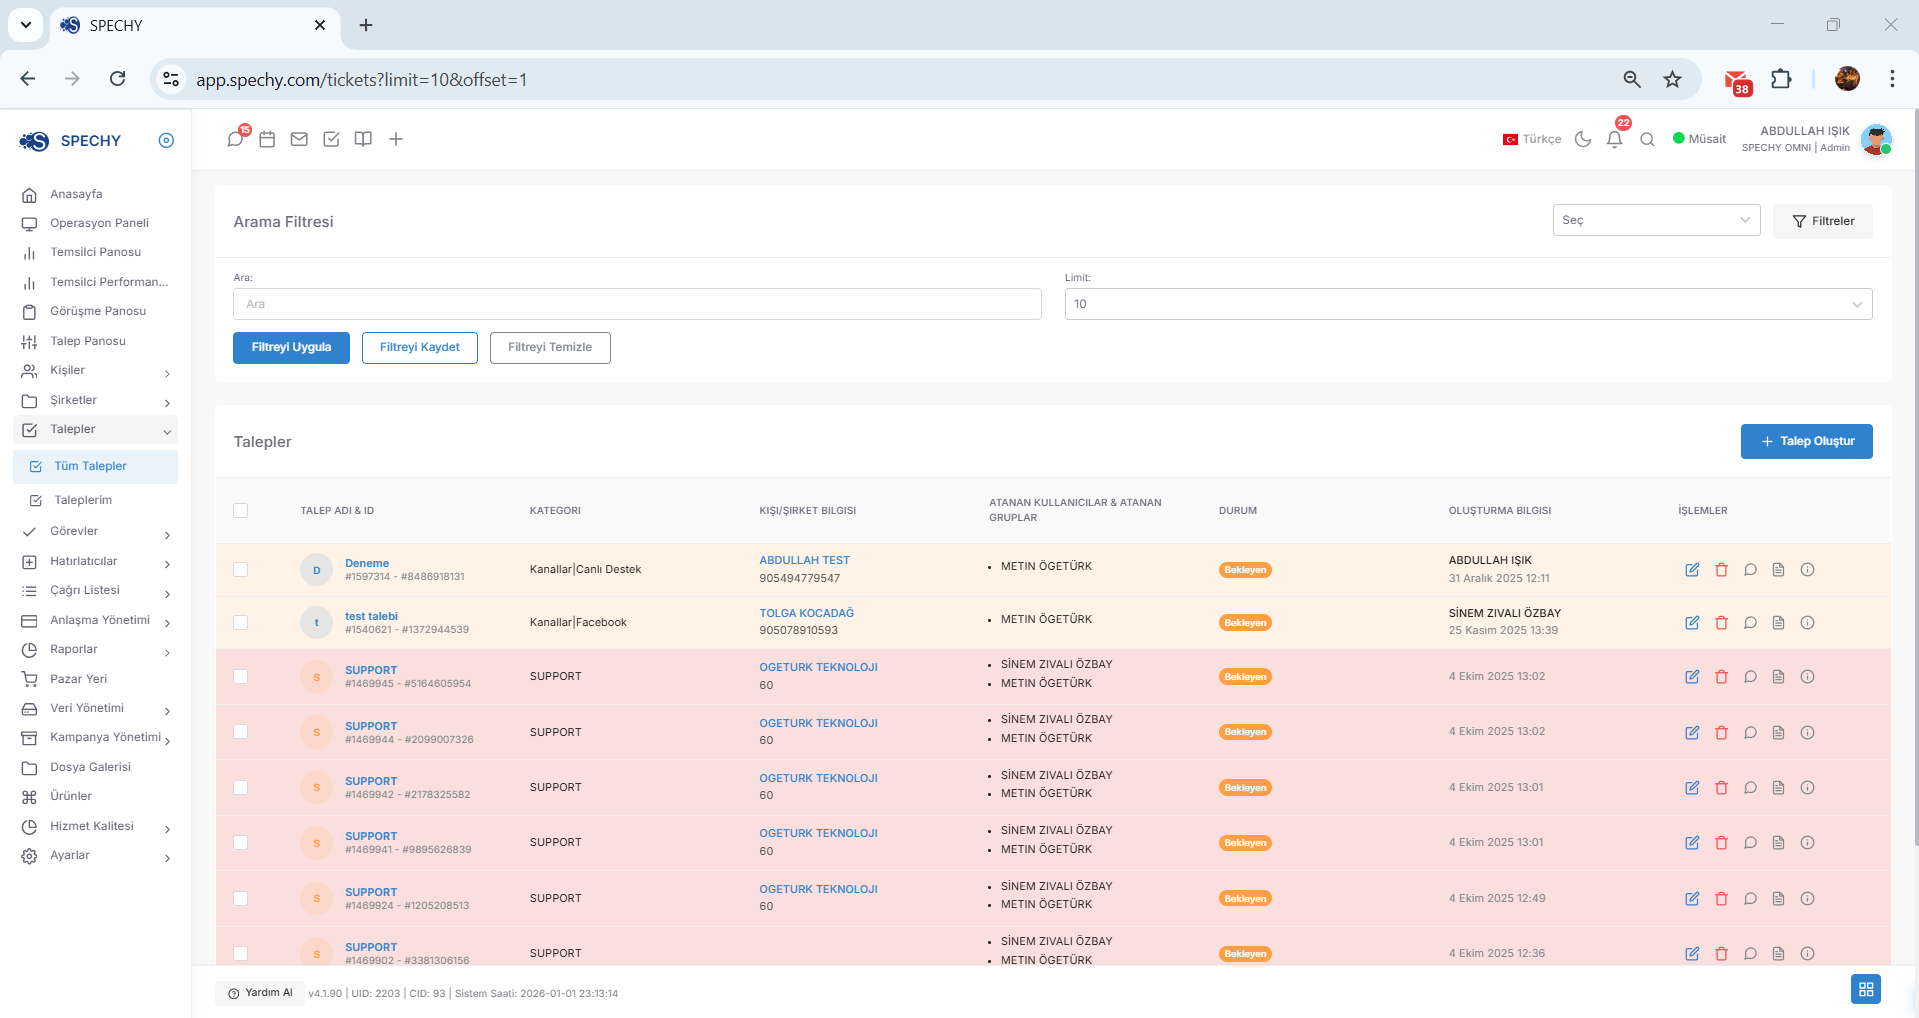
Task: Click the Talep Oluştur button
Action: (x=1806, y=441)
